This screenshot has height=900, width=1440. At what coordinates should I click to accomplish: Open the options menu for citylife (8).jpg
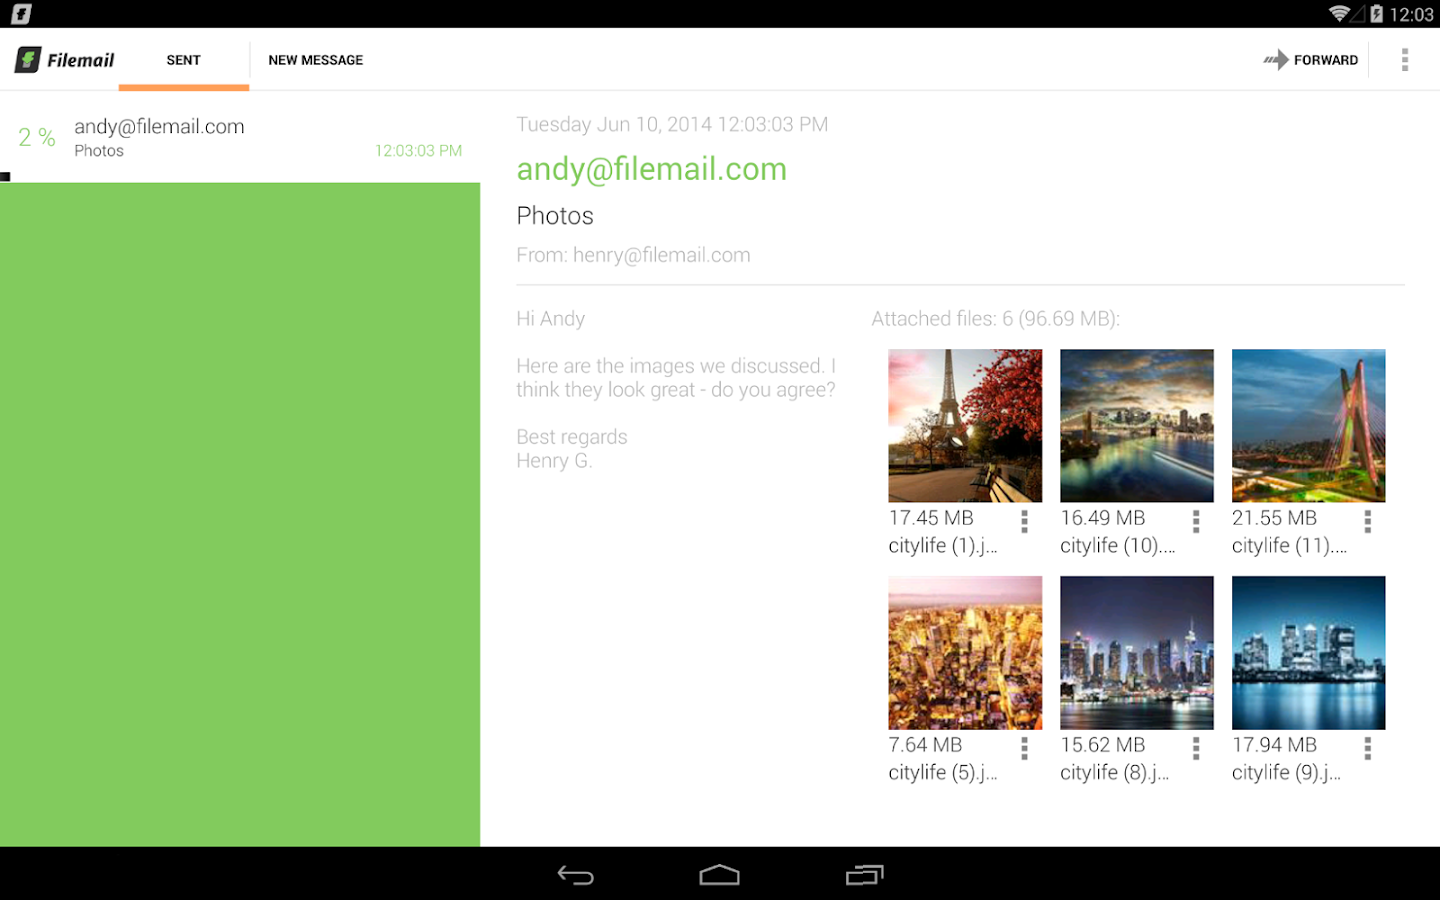pyautogui.click(x=1197, y=748)
